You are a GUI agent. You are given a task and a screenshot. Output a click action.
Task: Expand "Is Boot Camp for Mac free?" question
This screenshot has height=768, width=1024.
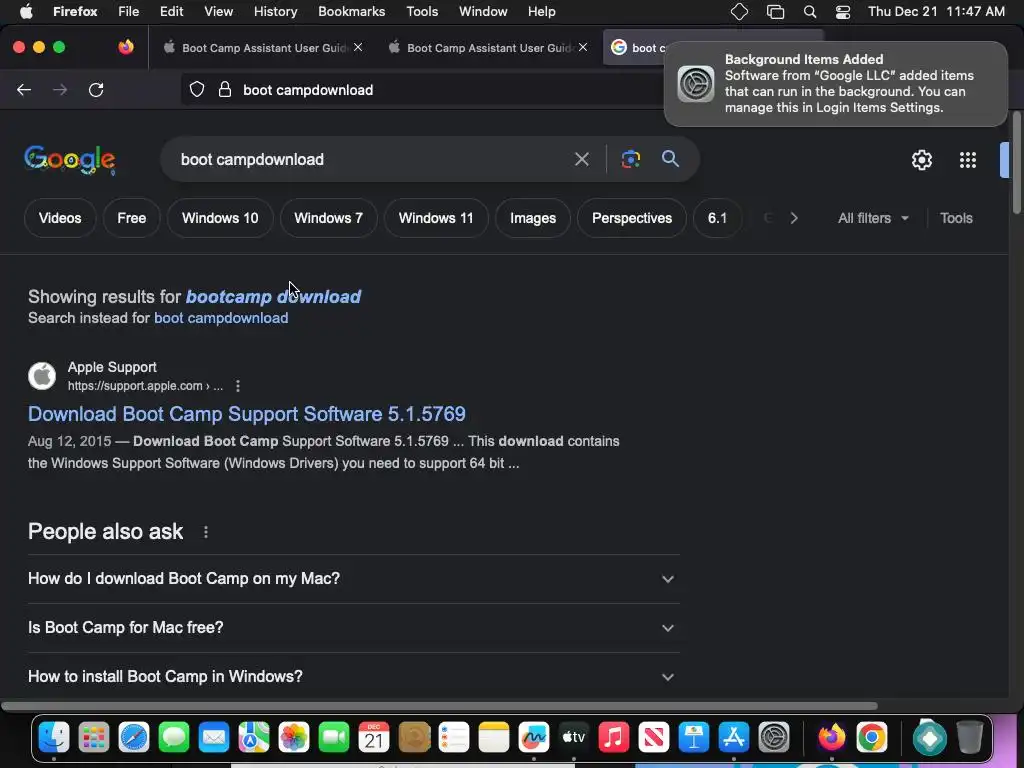(x=353, y=628)
